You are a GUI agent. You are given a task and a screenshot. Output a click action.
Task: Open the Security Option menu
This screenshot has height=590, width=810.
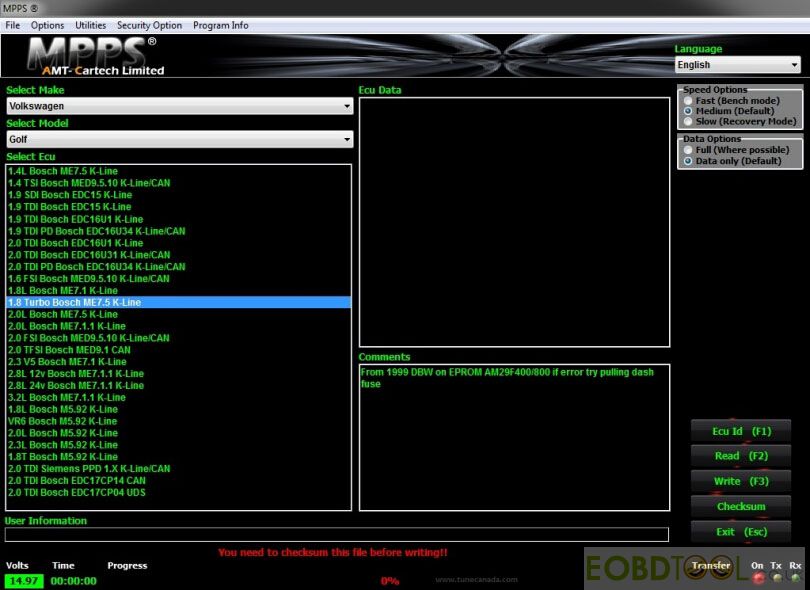point(149,25)
